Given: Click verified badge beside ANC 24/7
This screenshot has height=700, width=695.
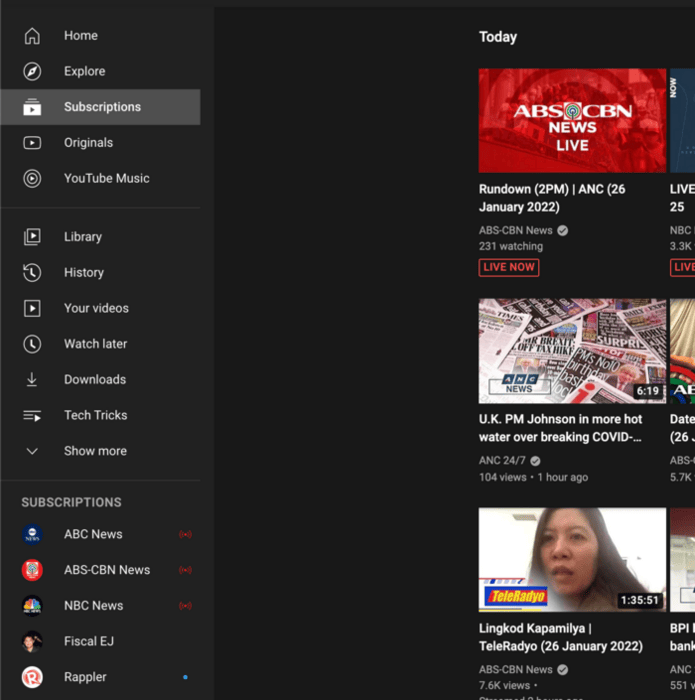Looking at the screenshot, I should [x=535, y=460].
